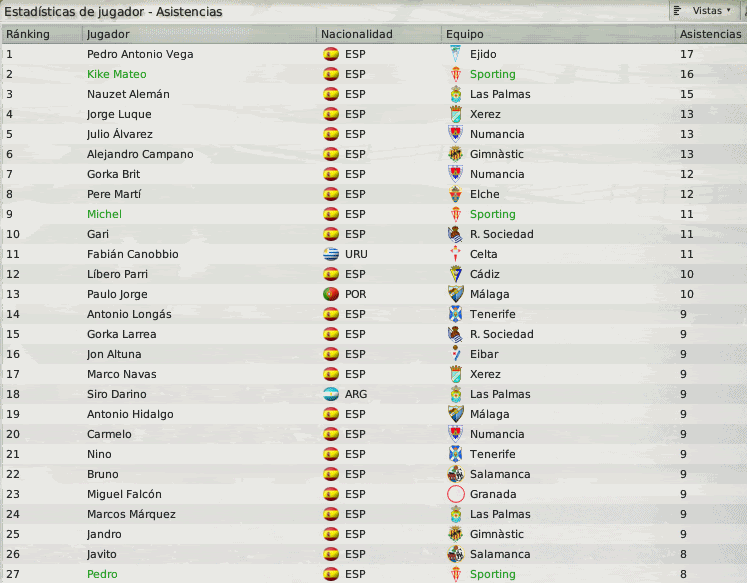Viewport: 747px width, 583px height.
Task: Click the Portugal flag for Paulo Jorge
Action: [x=331, y=294]
